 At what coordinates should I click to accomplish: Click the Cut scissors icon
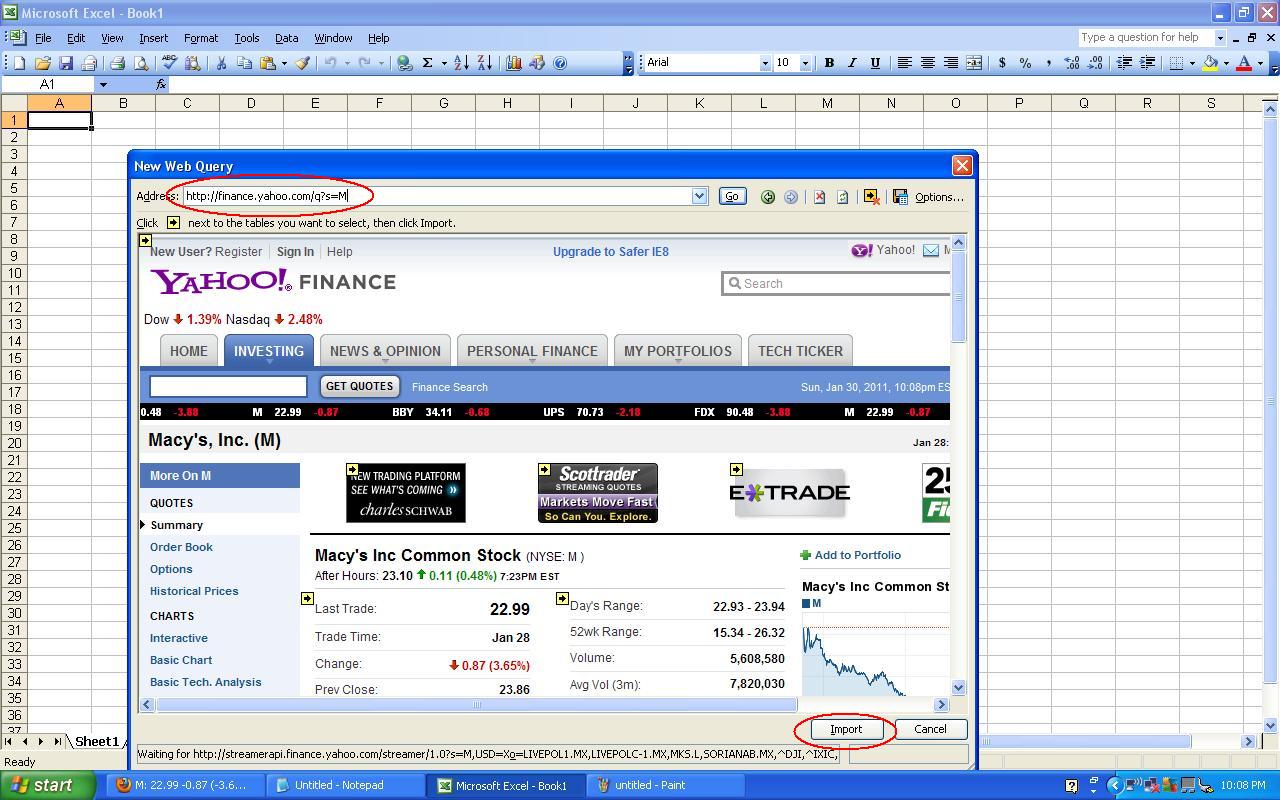(222, 63)
